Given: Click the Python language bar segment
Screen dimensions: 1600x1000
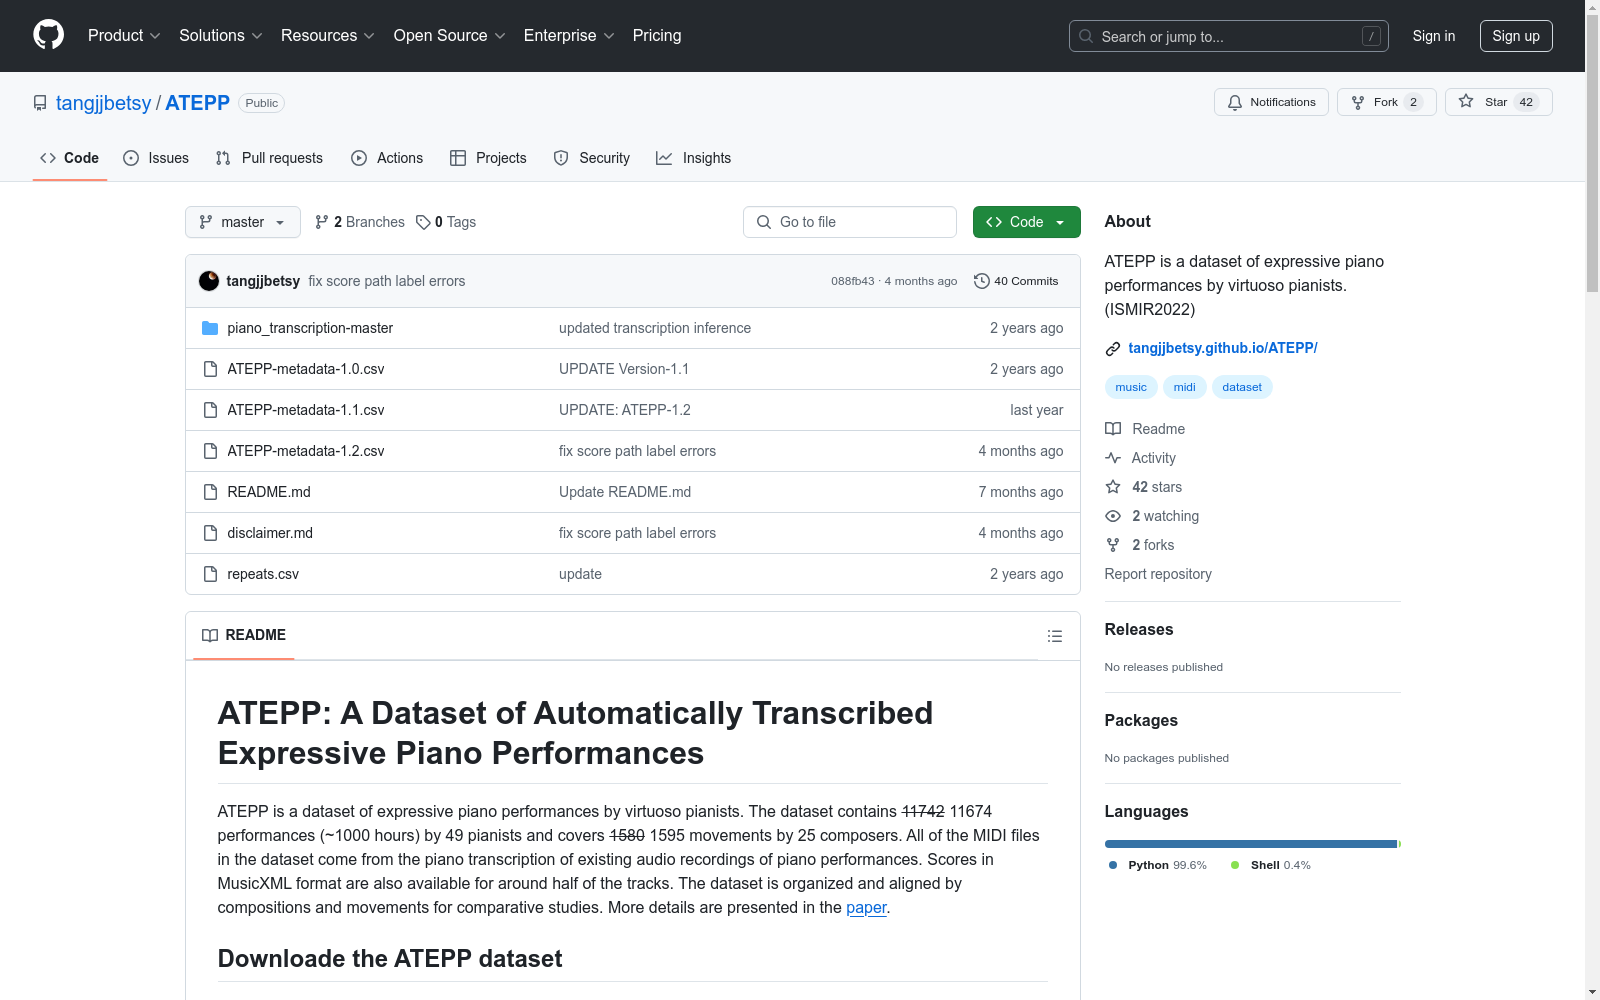Looking at the screenshot, I should (1250, 844).
